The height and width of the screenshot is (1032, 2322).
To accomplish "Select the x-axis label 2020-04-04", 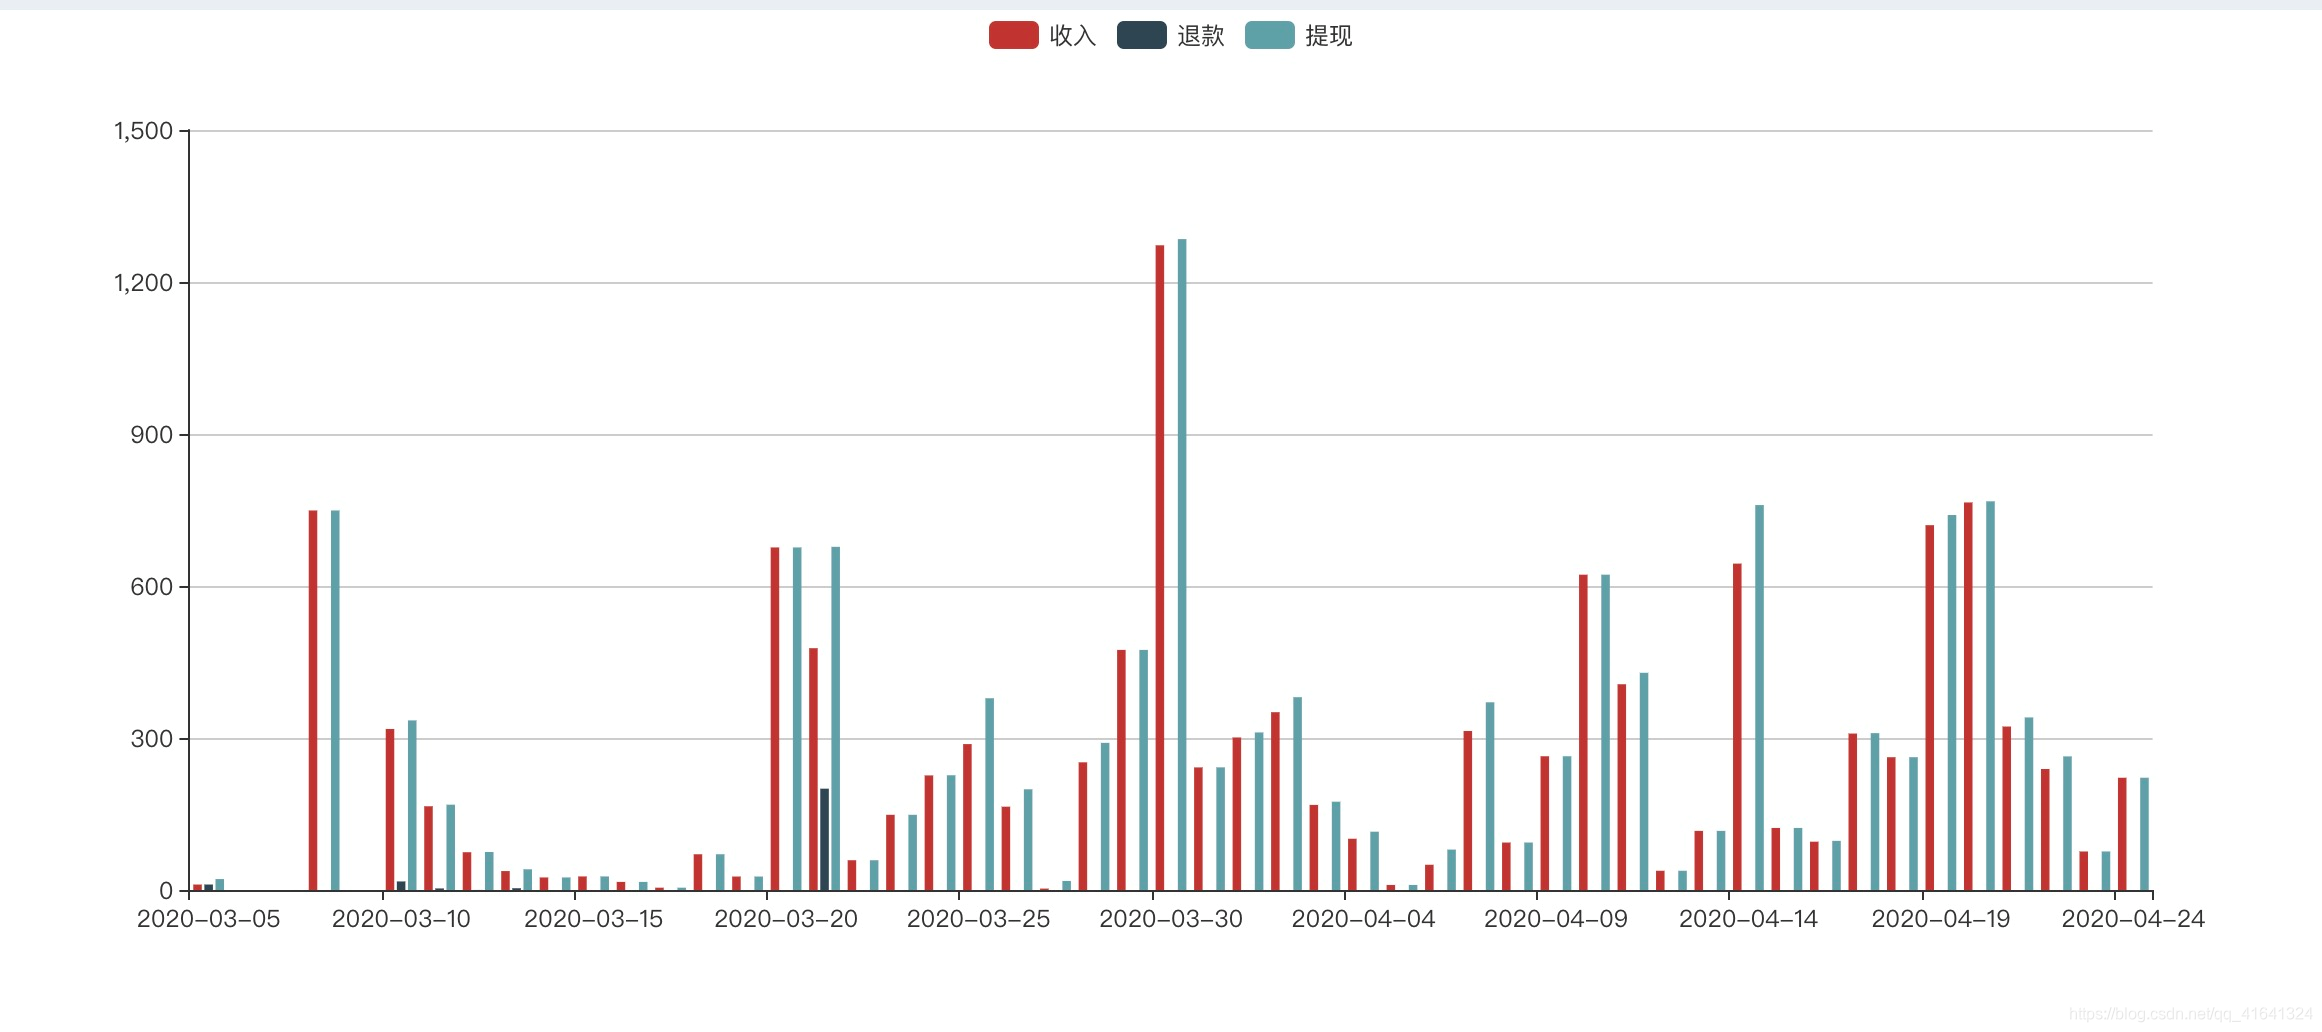I will pyautogui.click(x=1364, y=919).
